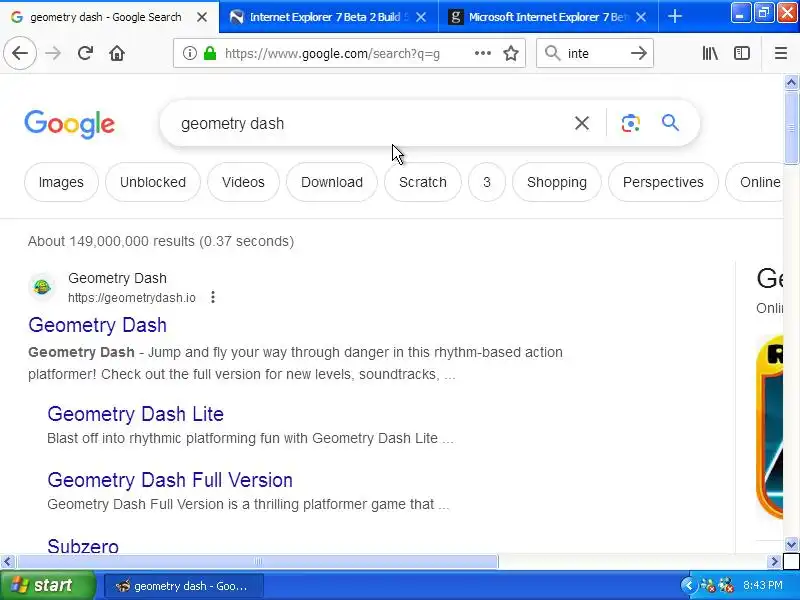Select the Perspectives filter chip
Image resolution: width=800 pixels, height=600 pixels.
pos(663,182)
